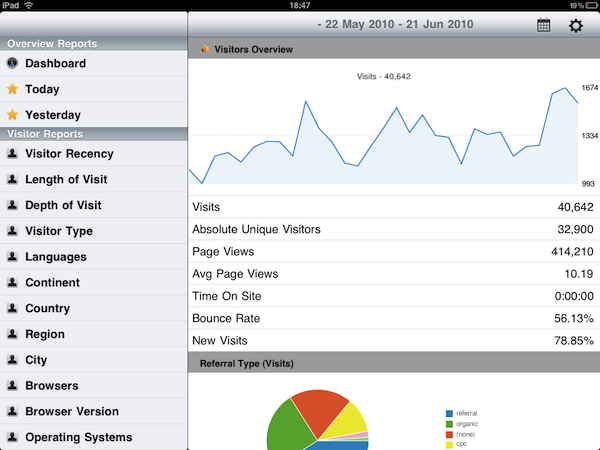
Task: Tap the Avg Page Views row
Action: coord(394,274)
